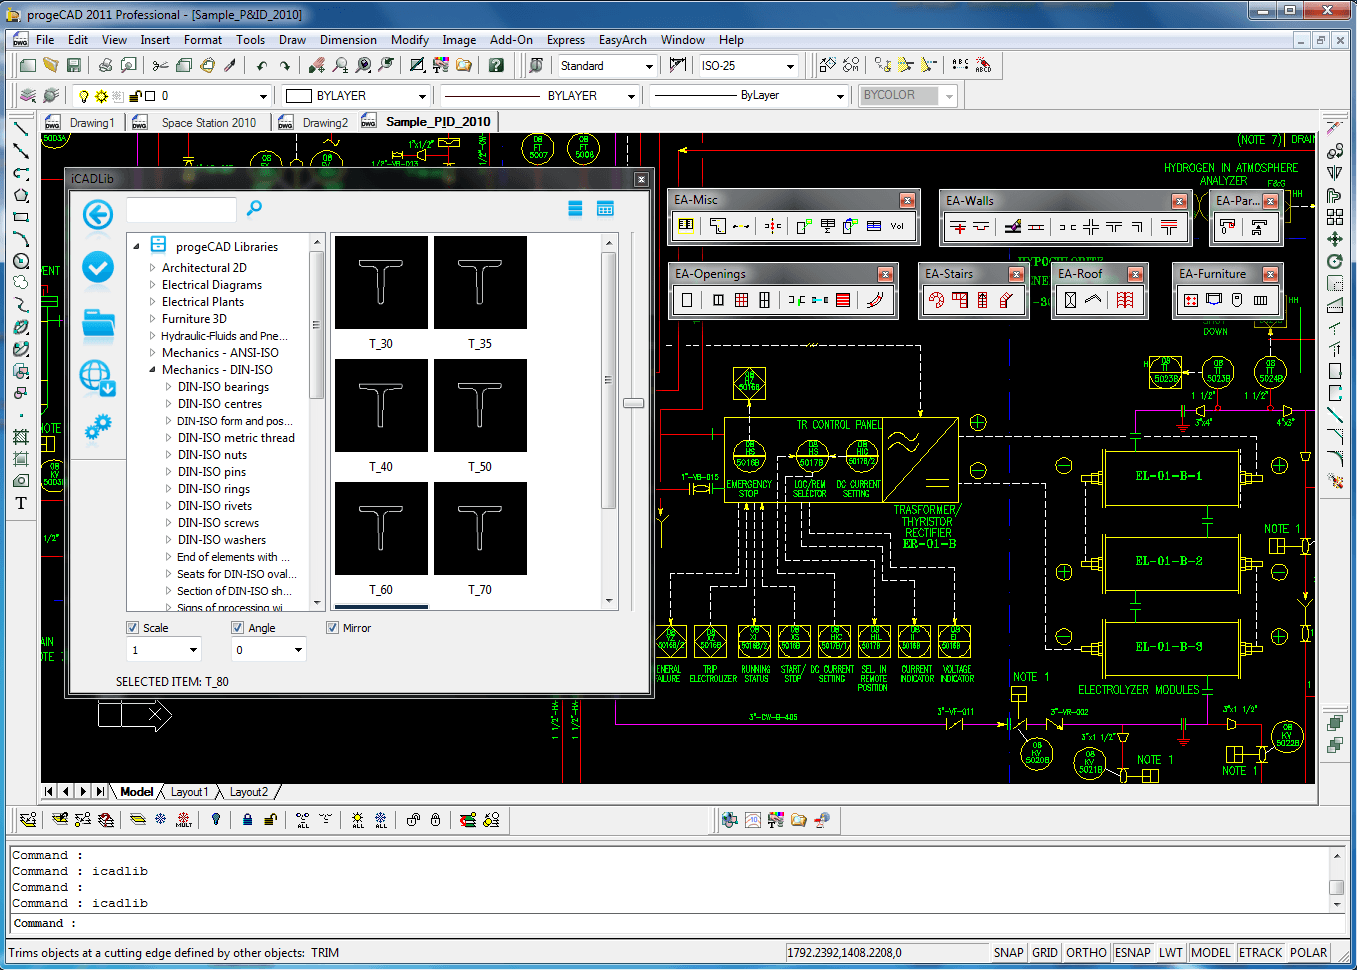This screenshot has height=970, width=1357.
Task: Switch to the Layout1 tab
Action: click(x=189, y=792)
